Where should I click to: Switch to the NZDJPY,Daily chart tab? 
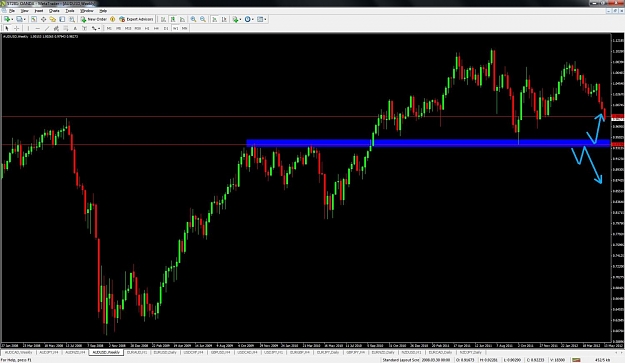pos(471,353)
